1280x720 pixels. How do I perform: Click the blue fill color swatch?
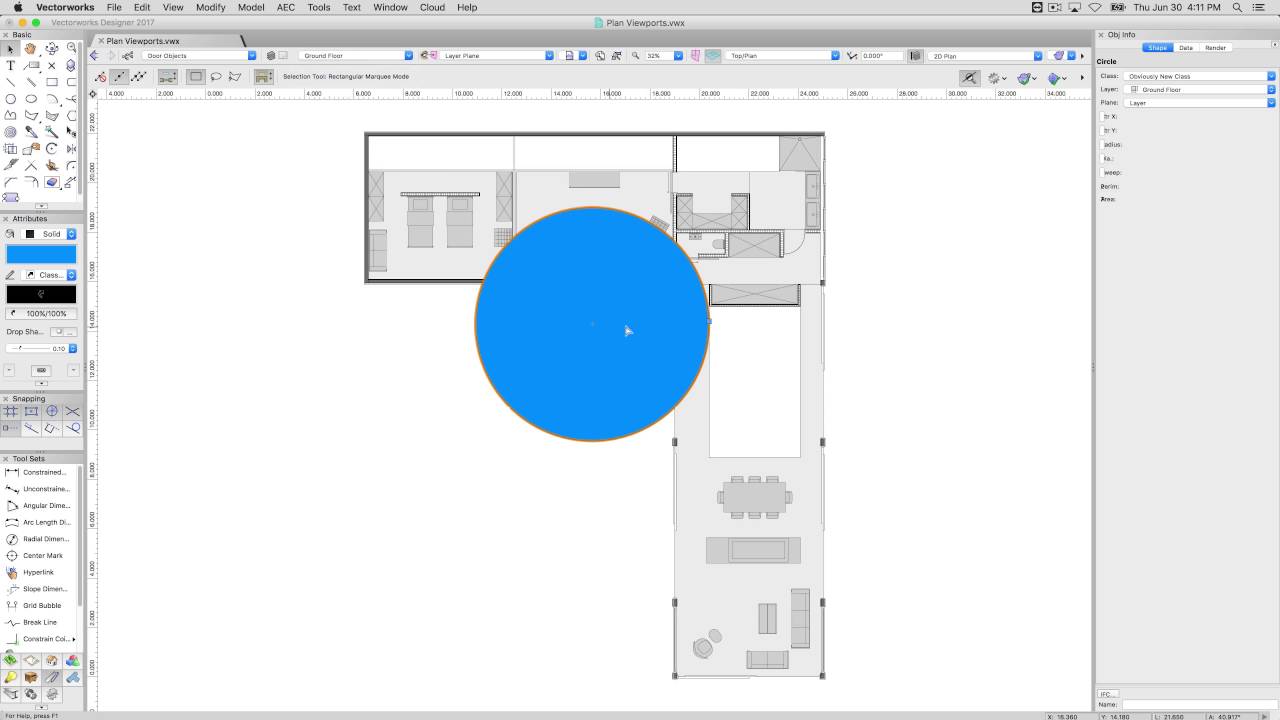(41, 254)
